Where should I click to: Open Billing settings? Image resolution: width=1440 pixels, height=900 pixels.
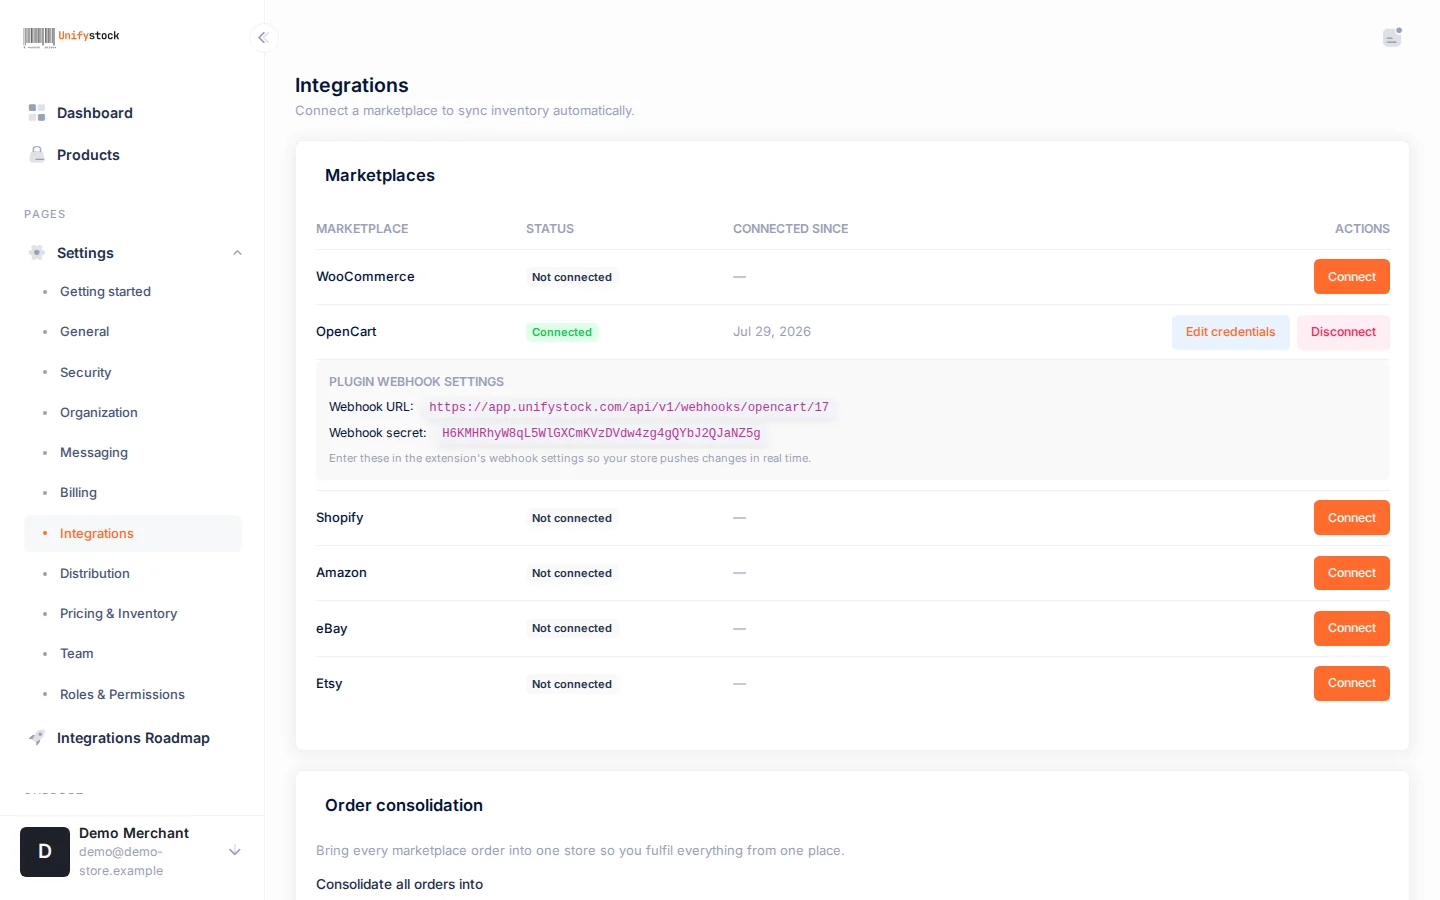pyautogui.click(x=78, y=493)
